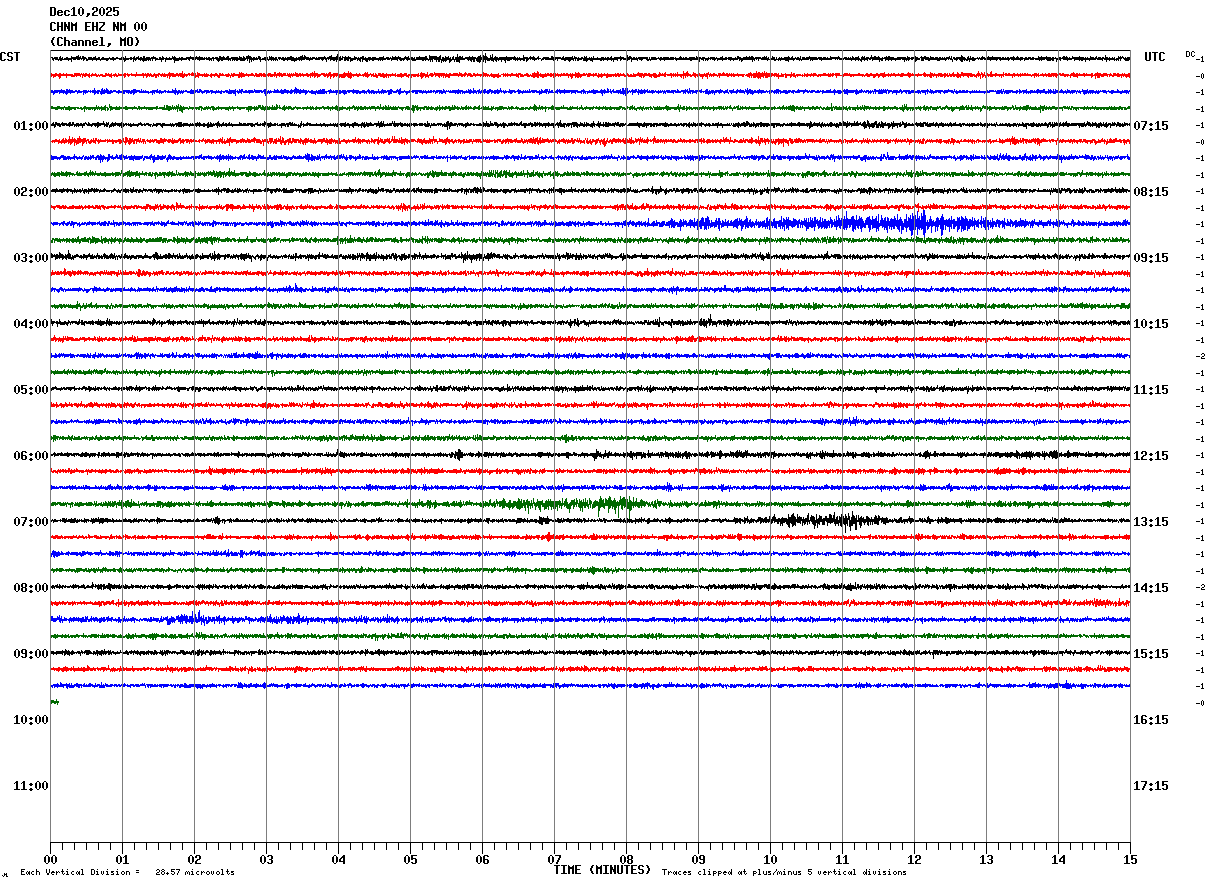The width and height of the screenshot is (1210, 886).
Task: Select the 06:00 CST time label
Action: [30, 455]
